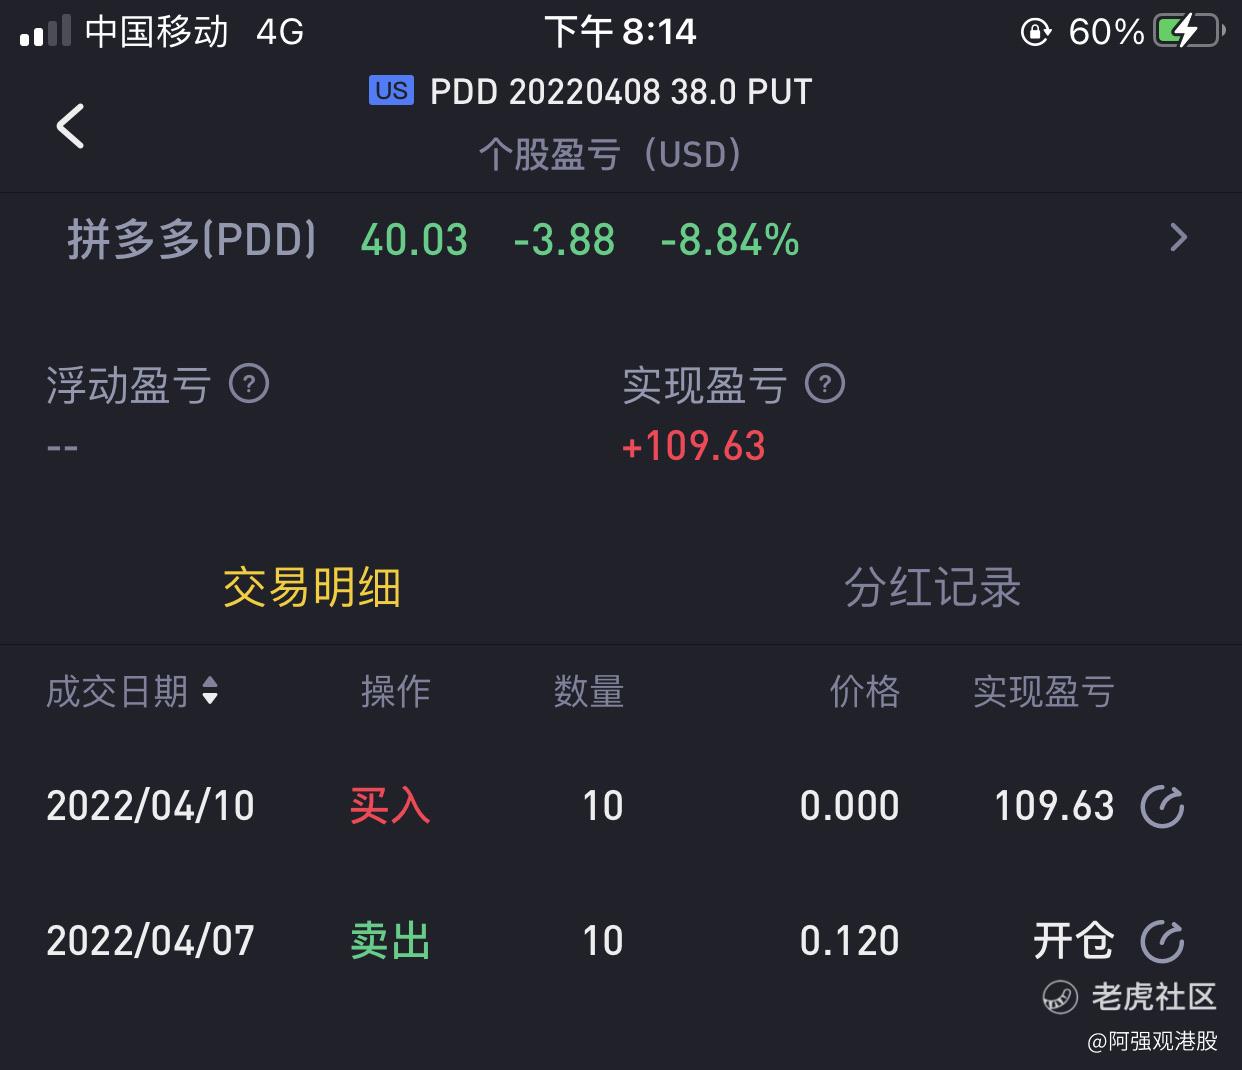The height and width of the screenshot is (1070, 1242).
Task: Tap the battery status icon
Action: [x=1189, y=31]
